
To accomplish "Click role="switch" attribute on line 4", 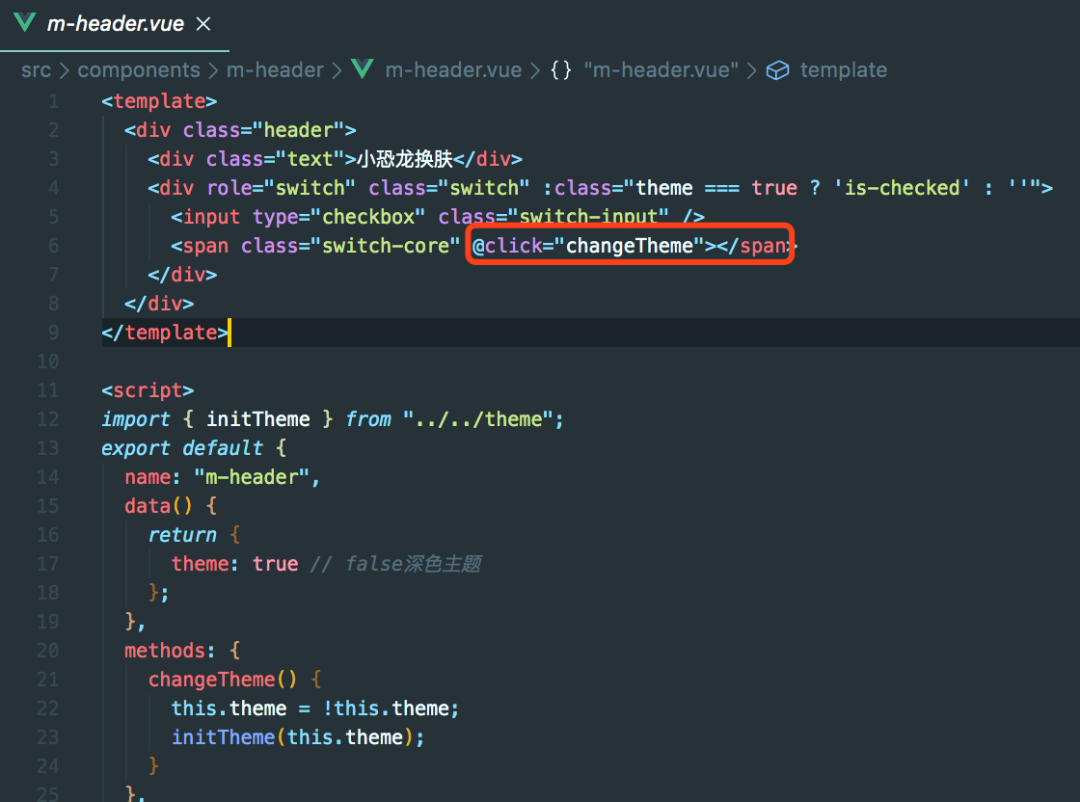I will (281, 188).
